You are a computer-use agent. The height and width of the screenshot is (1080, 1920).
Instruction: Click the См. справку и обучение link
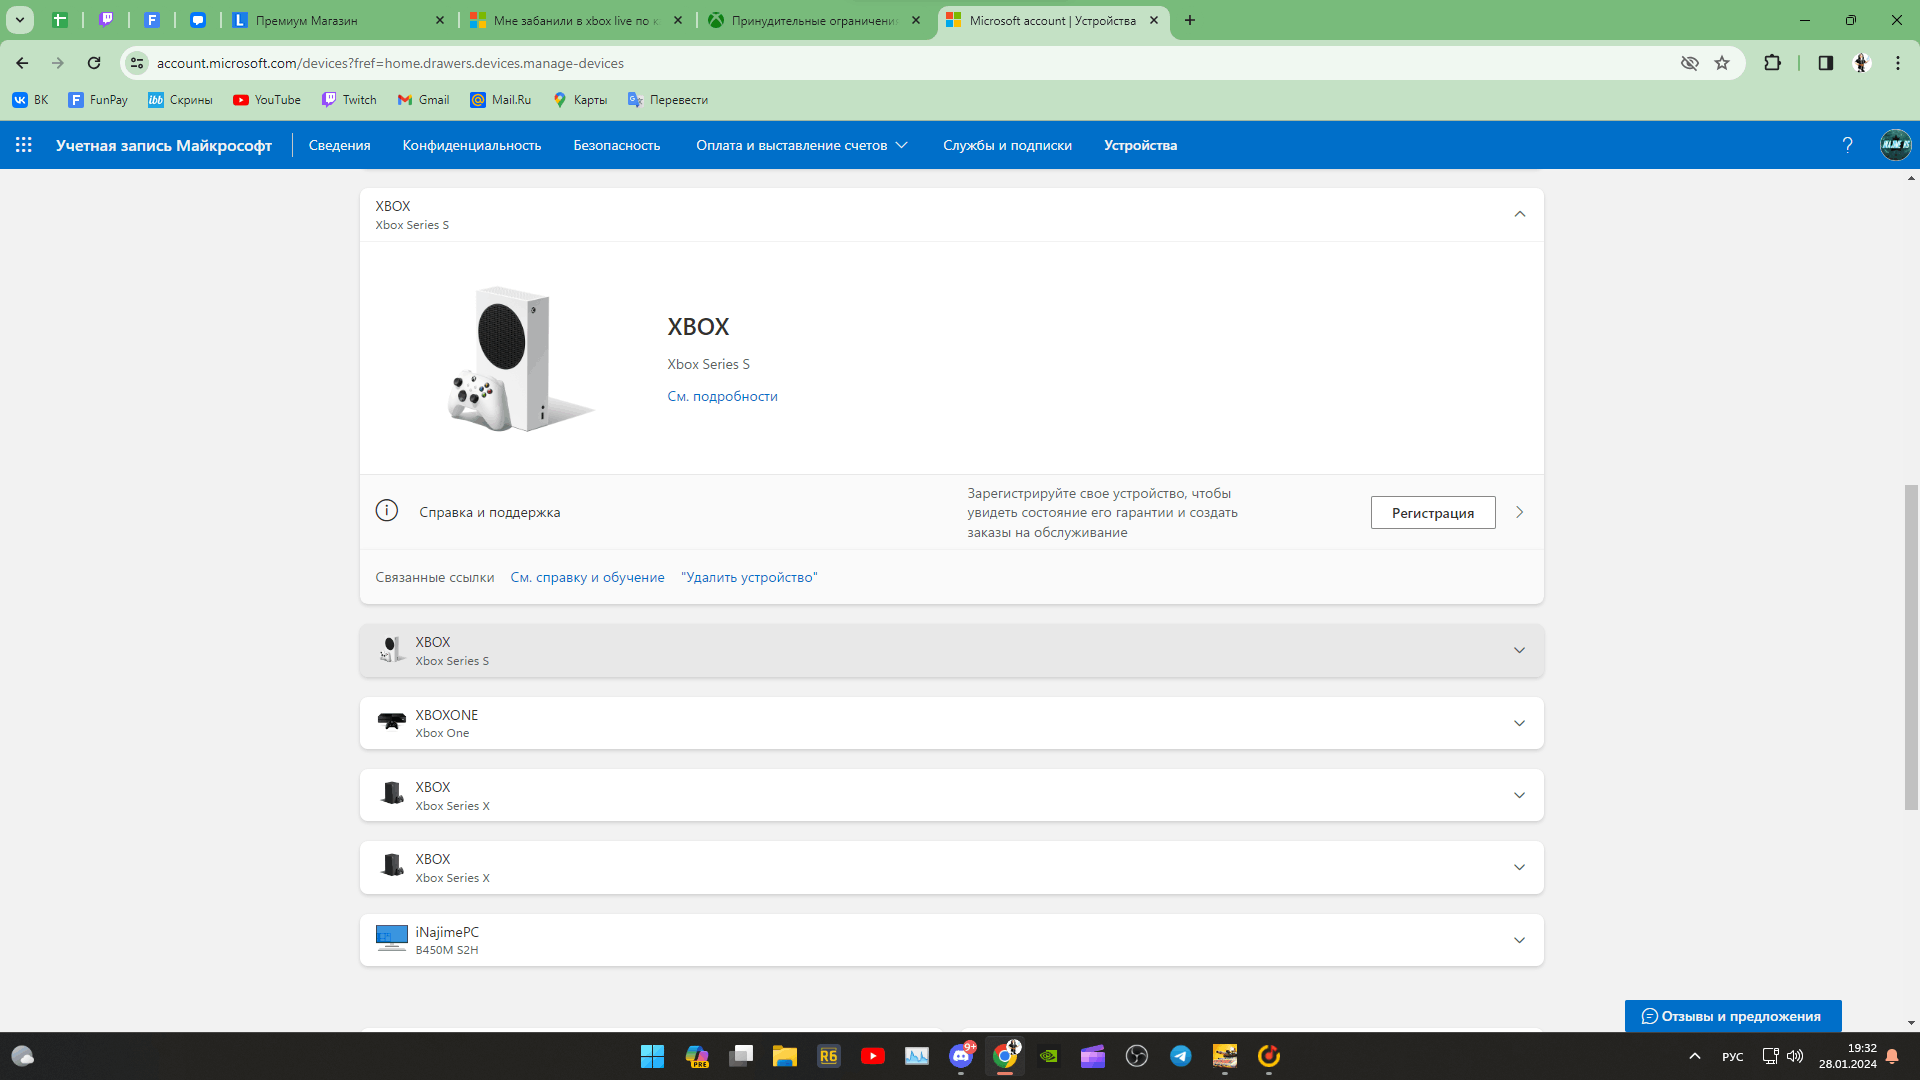(587, 576)
